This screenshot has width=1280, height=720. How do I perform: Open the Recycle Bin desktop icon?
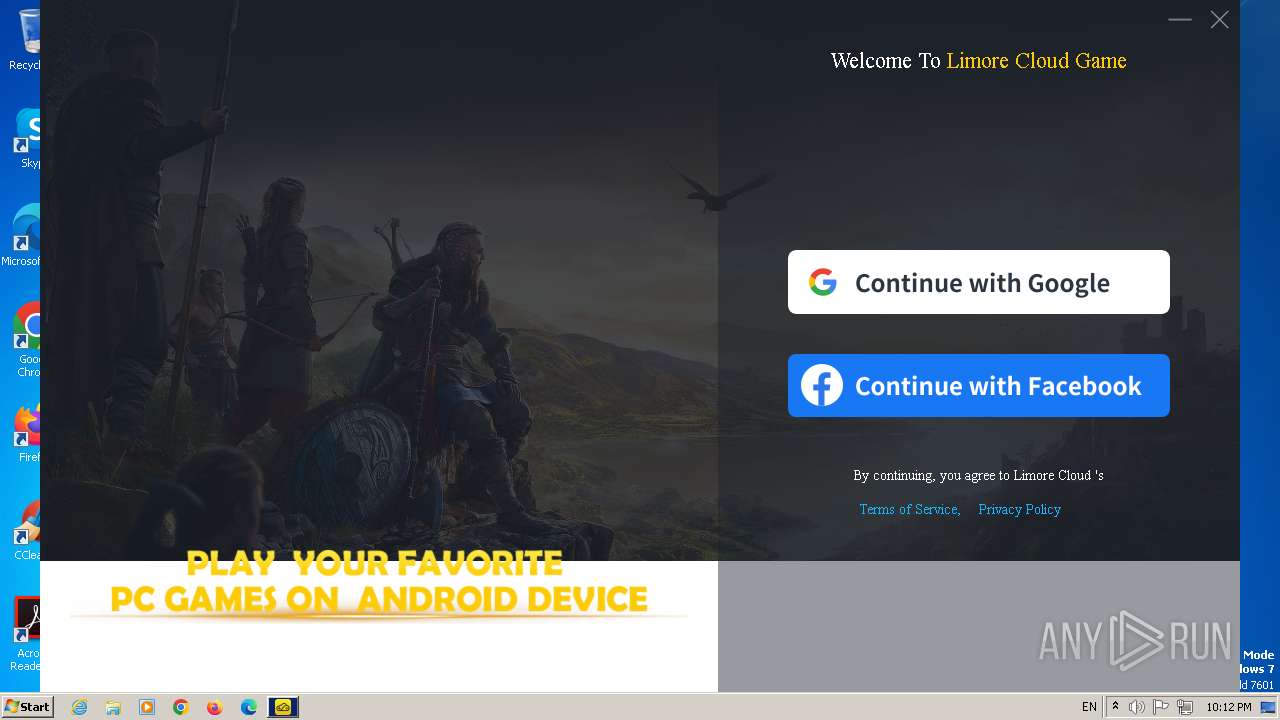tap(26, 40)
